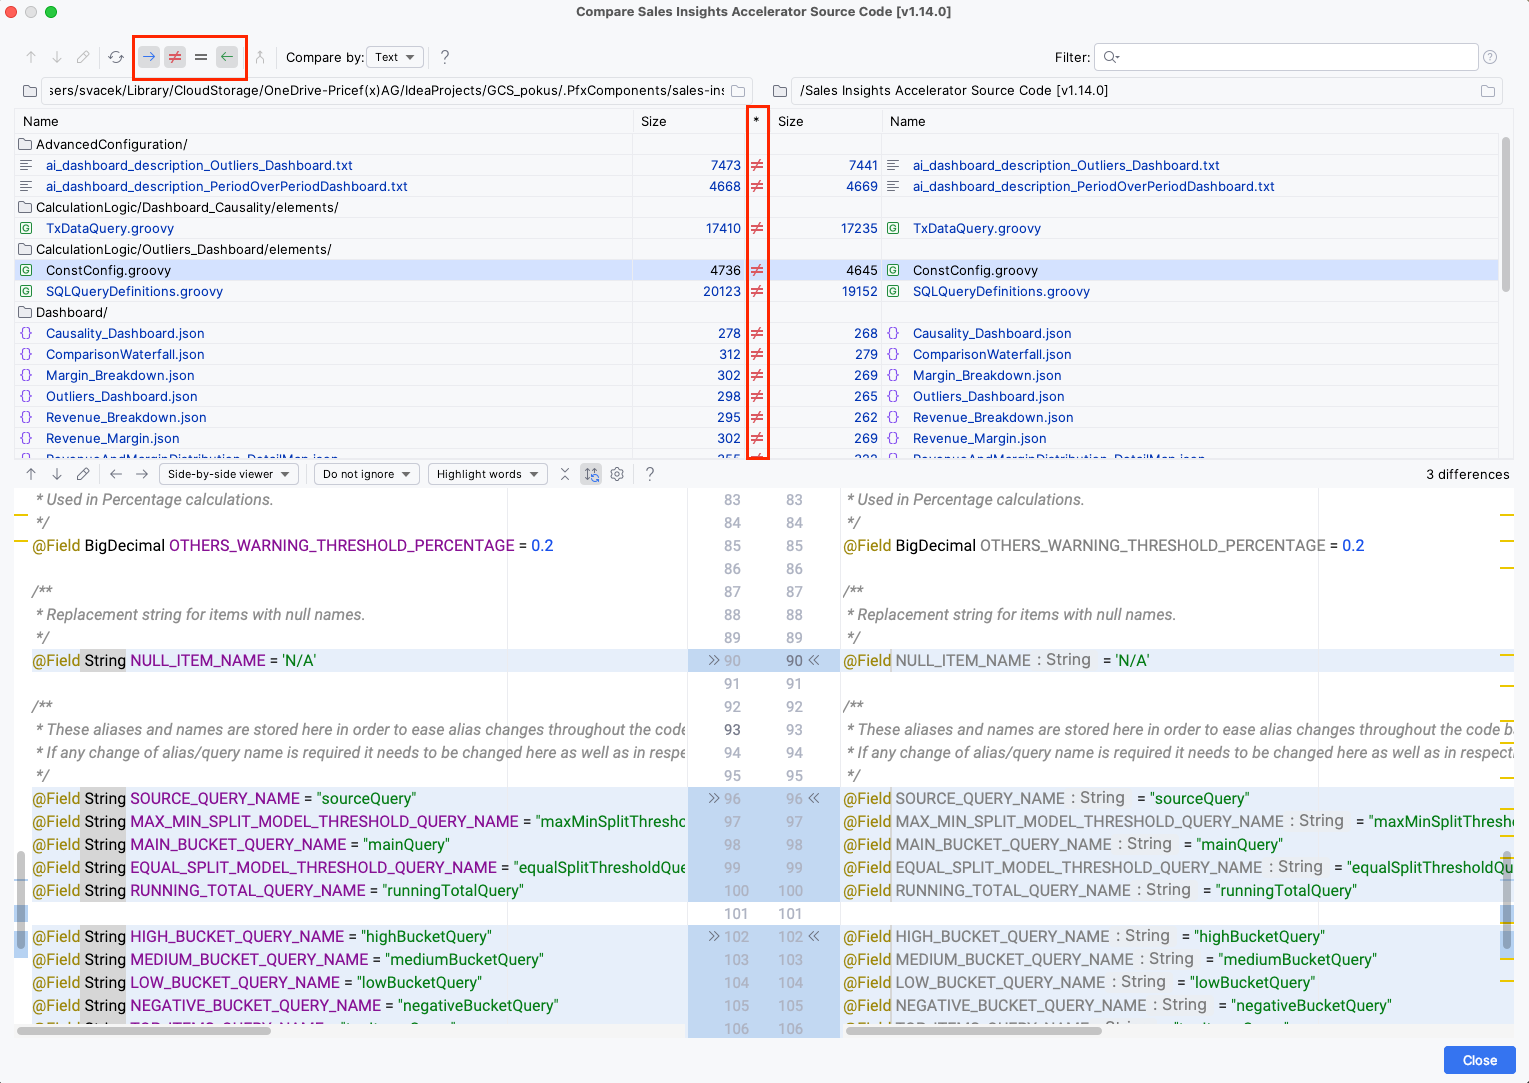Open the folder browser for the right path

1487,90
